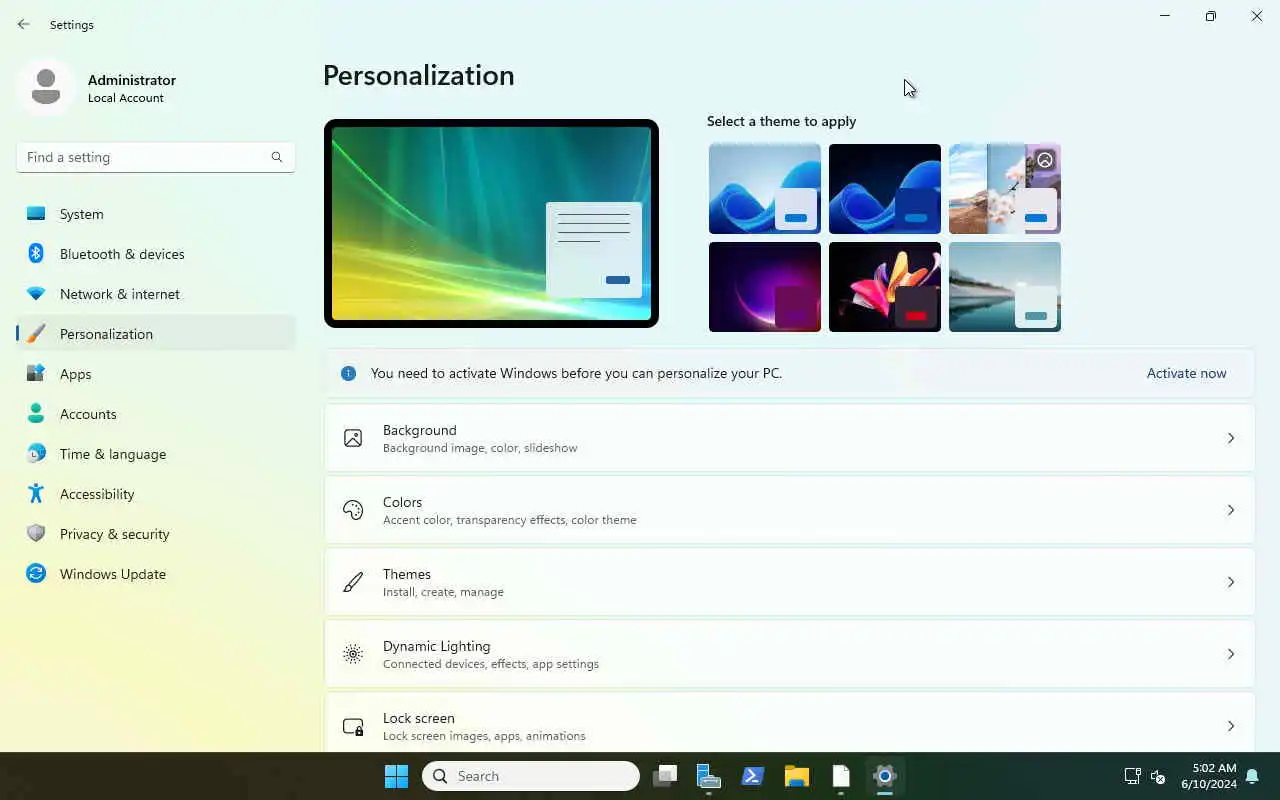Viewport: 1280px width, 800px height.
Task: Click the search magnifier in Find a setting
Action: click(x=277, y=157)
